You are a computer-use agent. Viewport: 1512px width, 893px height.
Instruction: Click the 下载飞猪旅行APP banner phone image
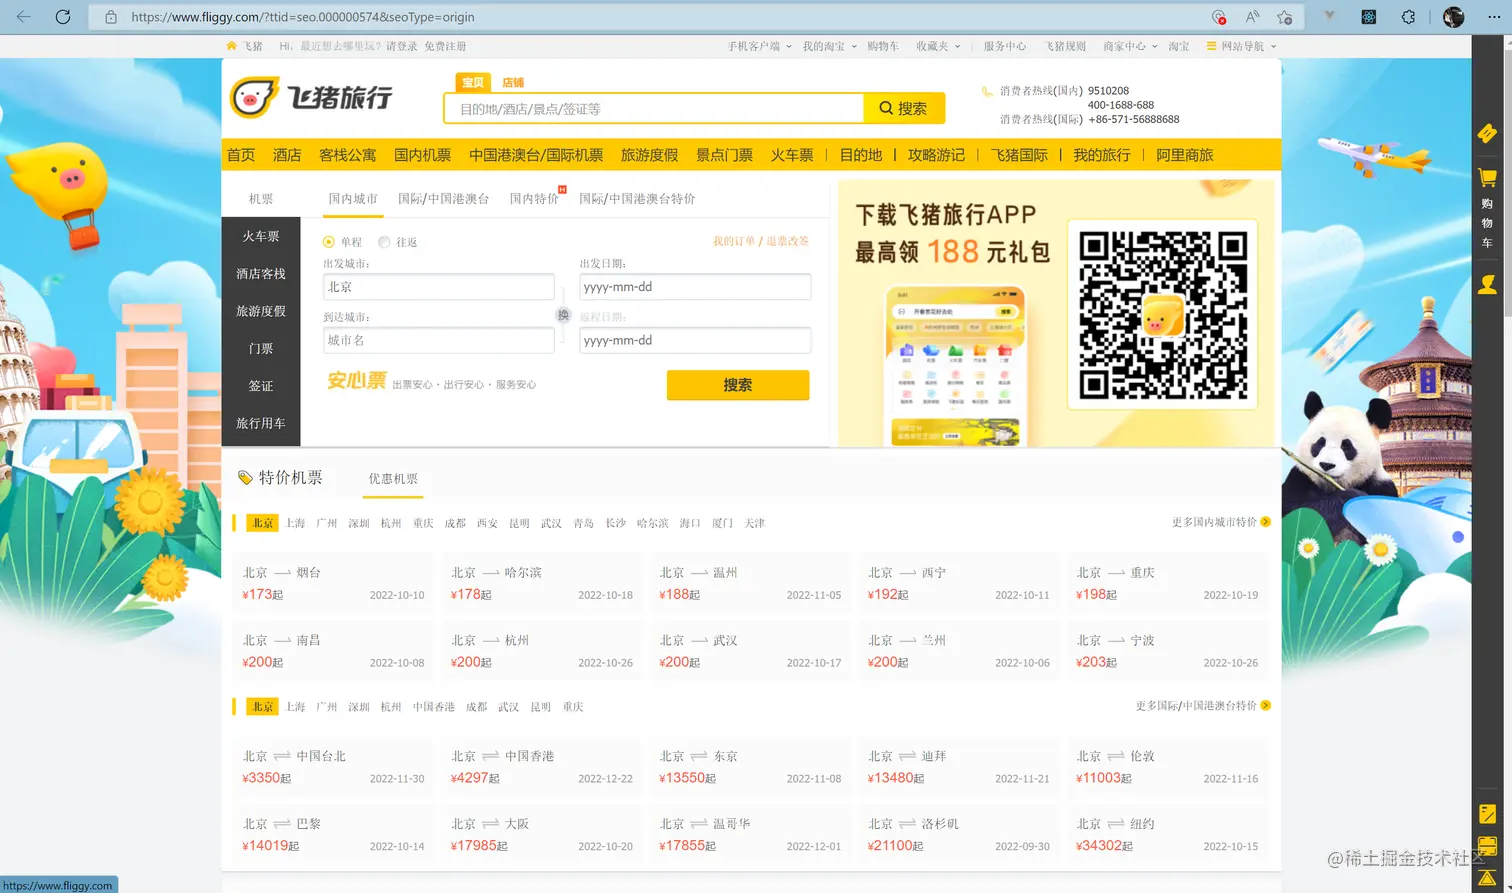[957, 365]
